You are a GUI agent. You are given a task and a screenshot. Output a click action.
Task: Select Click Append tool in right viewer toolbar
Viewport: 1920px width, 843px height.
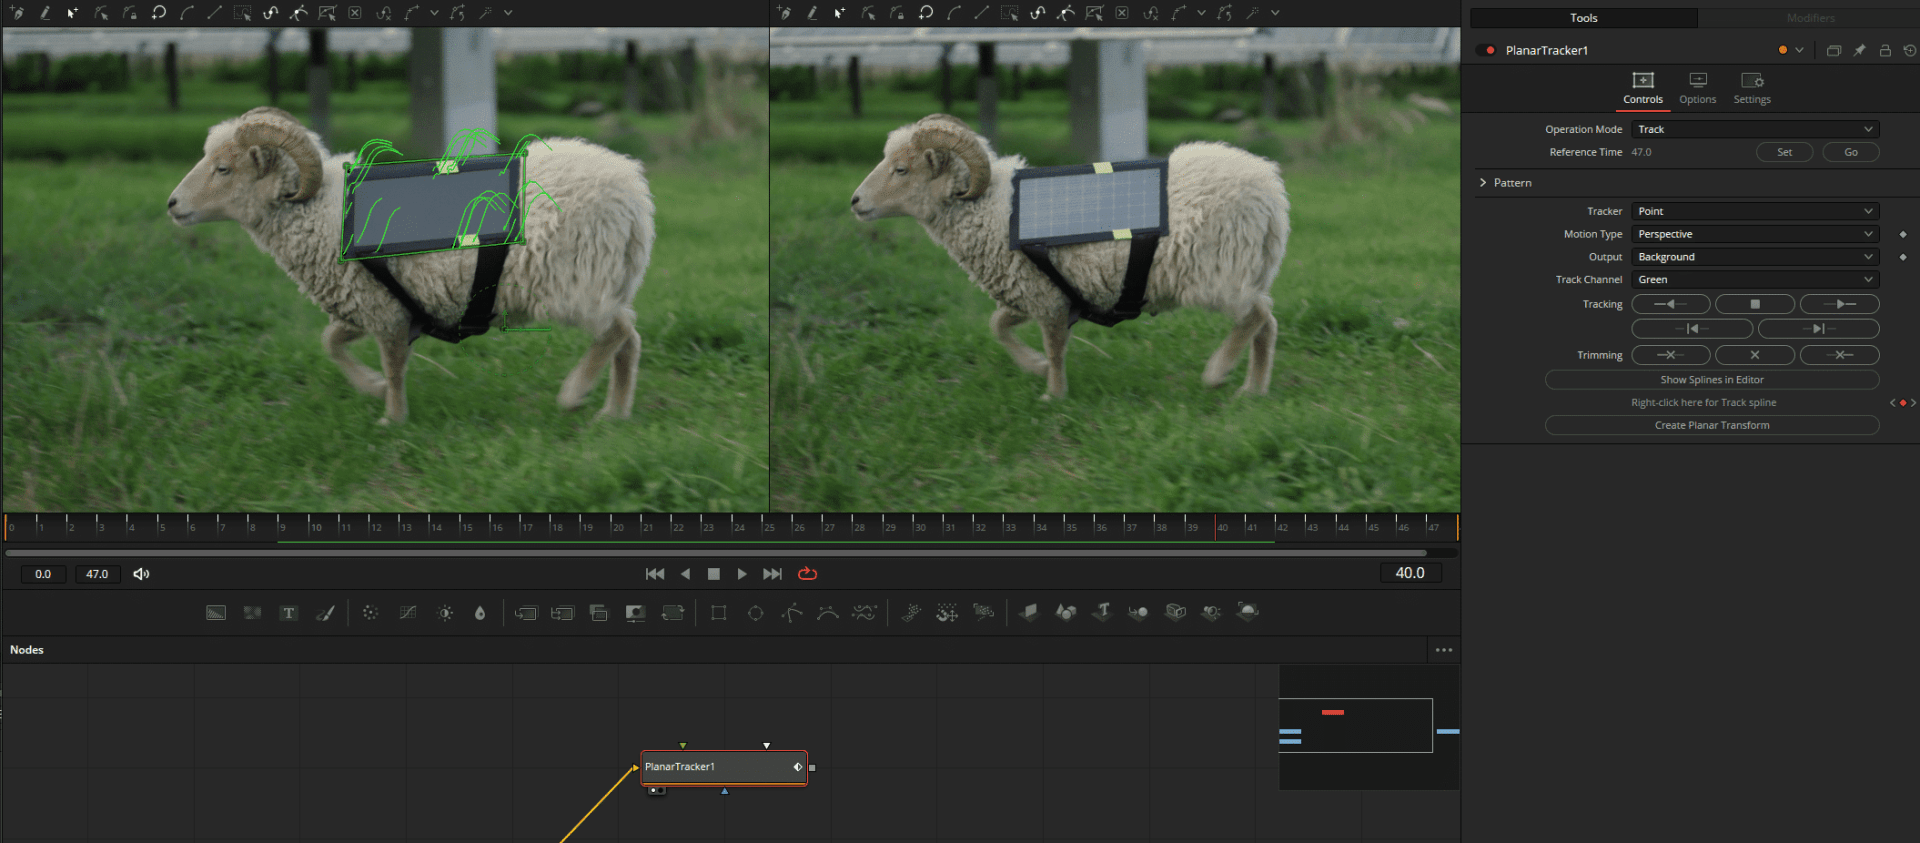coord(784,13)
